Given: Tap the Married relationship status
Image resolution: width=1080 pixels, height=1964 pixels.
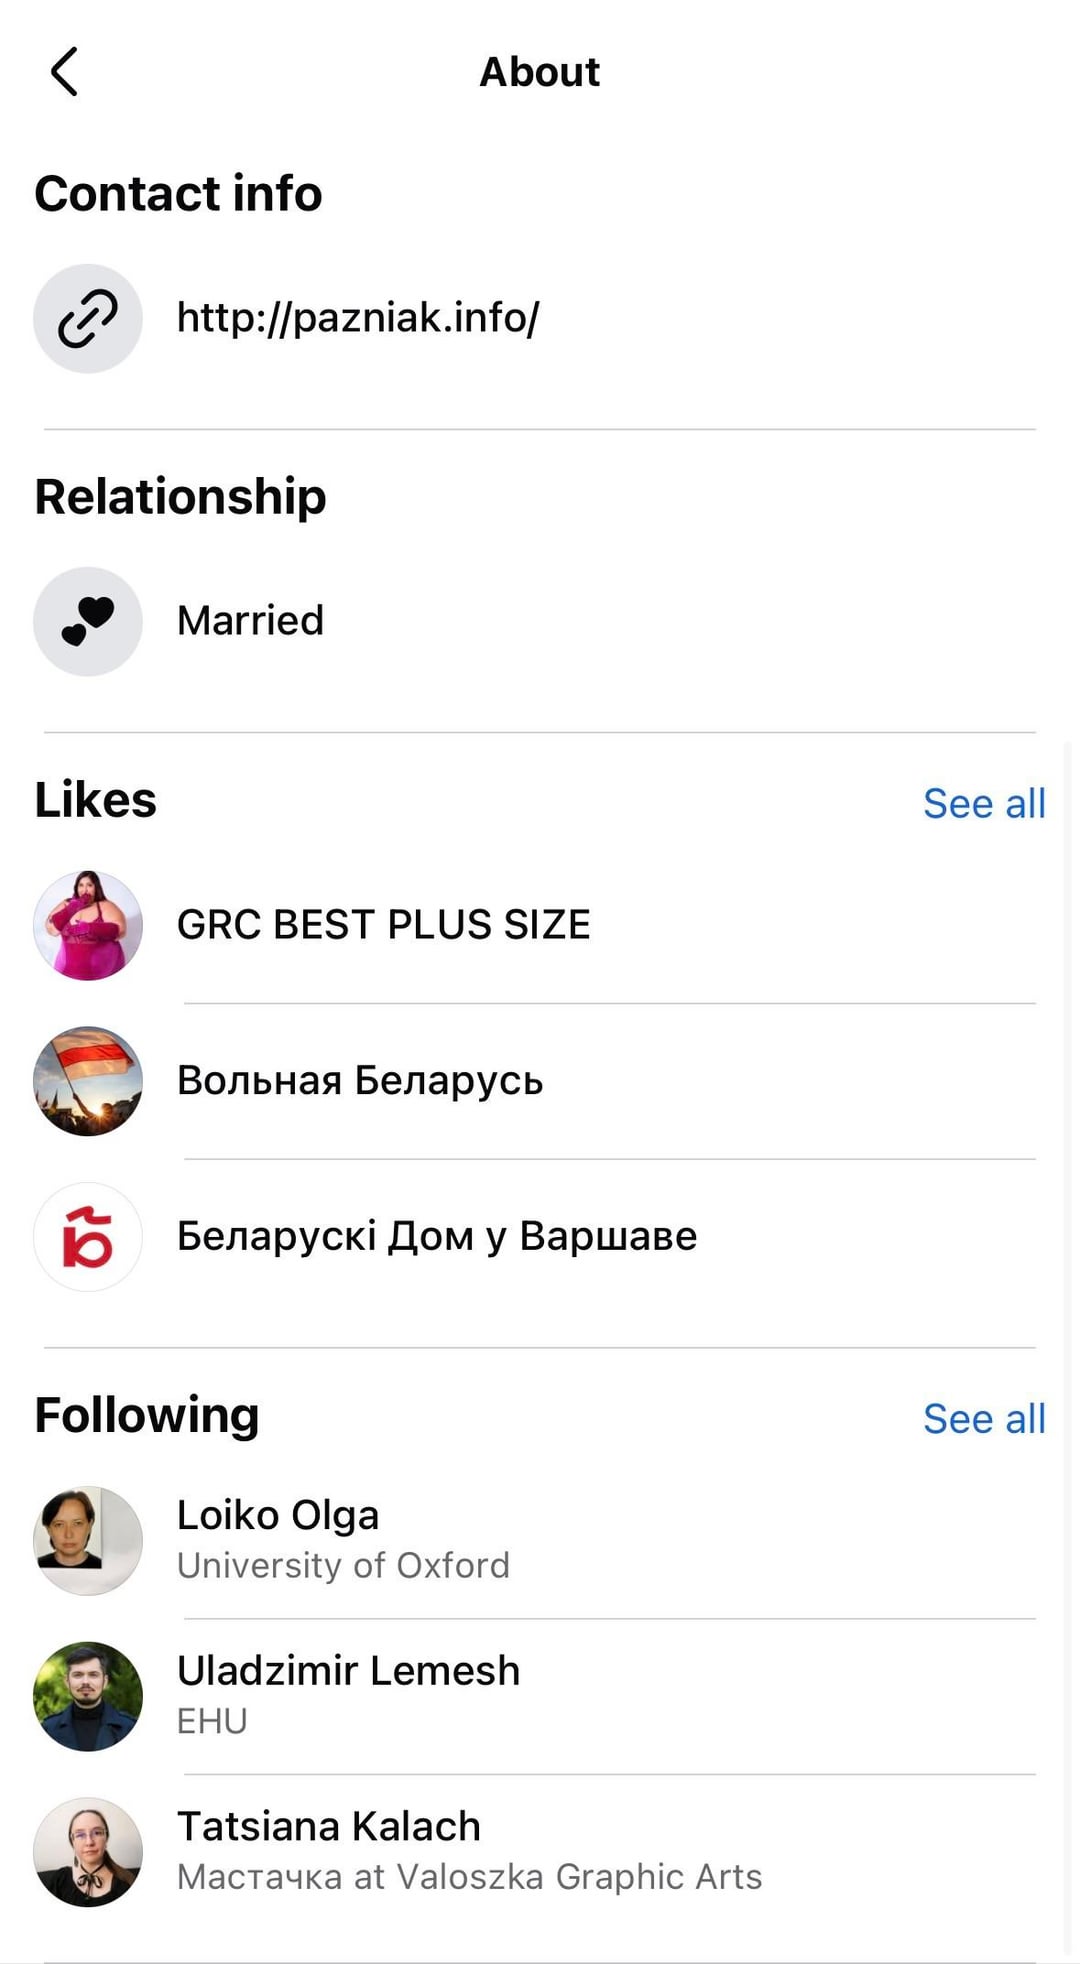Looking at the screenshot, I should 250,621.
